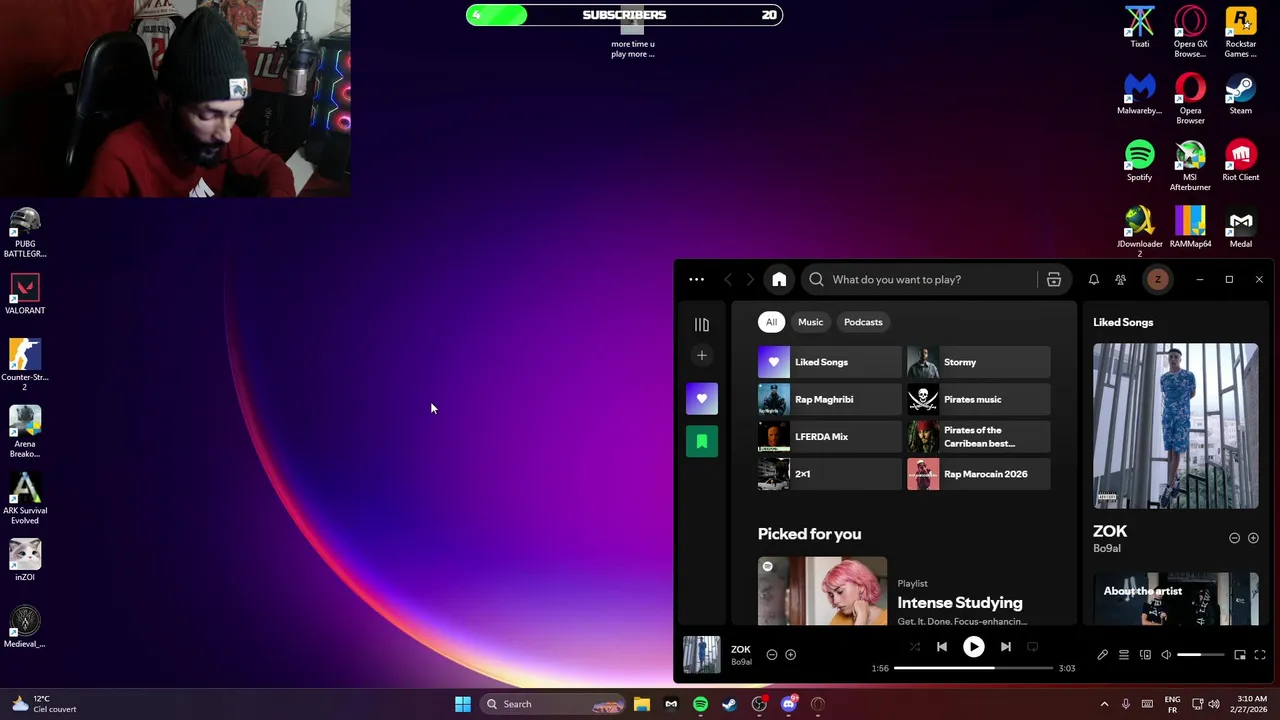Viewport: 1280px width, 720px height.
Task: Go back with the Spotify back arrow
Action: [728, 280]
